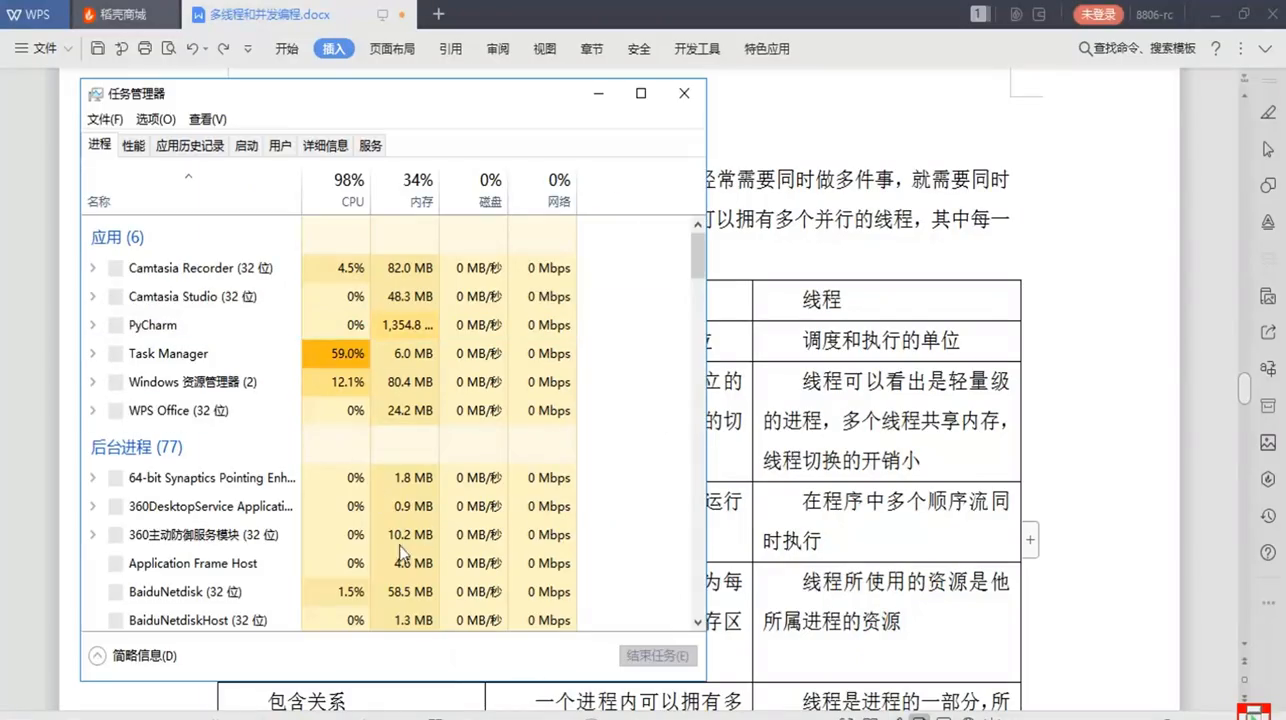Click the text style icon in right sidebar
The image size is (1286, 720).
pyautogui.click(x=1268, y=221)
